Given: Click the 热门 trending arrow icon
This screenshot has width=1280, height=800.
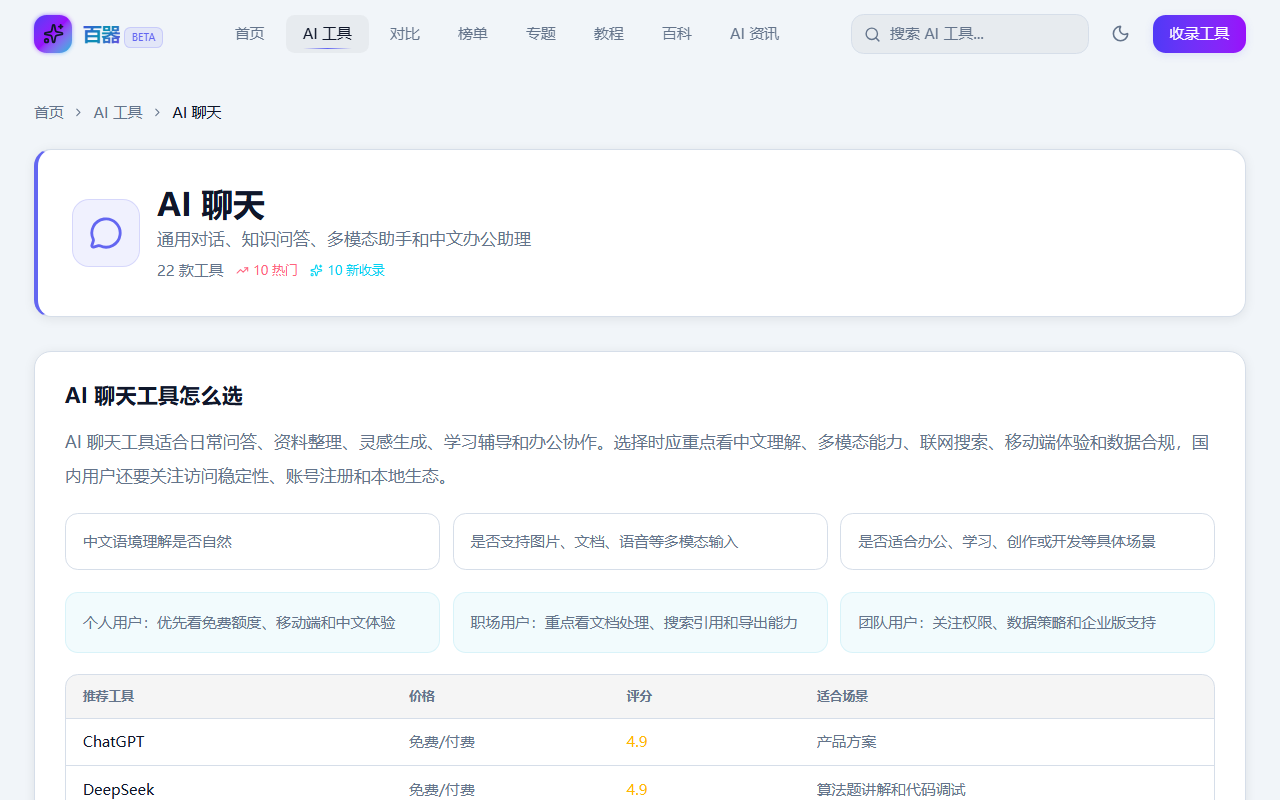Looking at the screenshot, I should pos(242,270).
